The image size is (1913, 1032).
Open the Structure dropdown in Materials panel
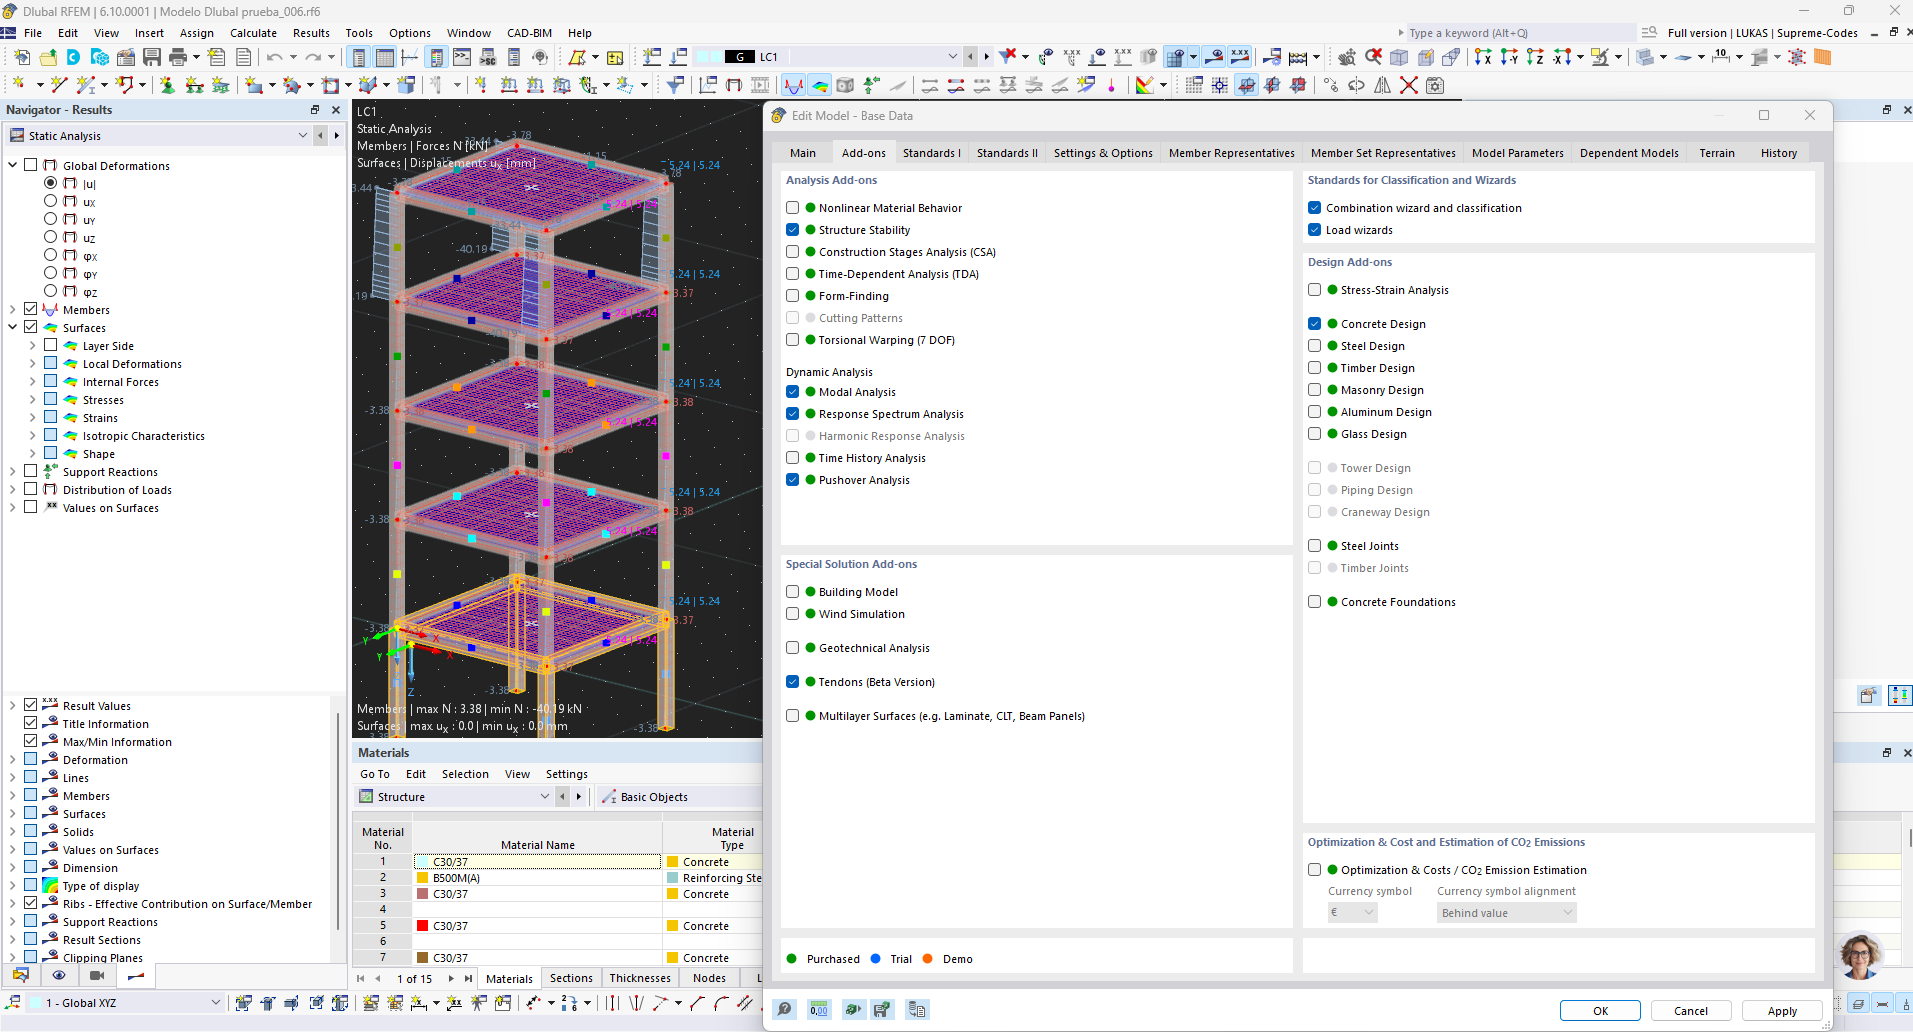545,797
